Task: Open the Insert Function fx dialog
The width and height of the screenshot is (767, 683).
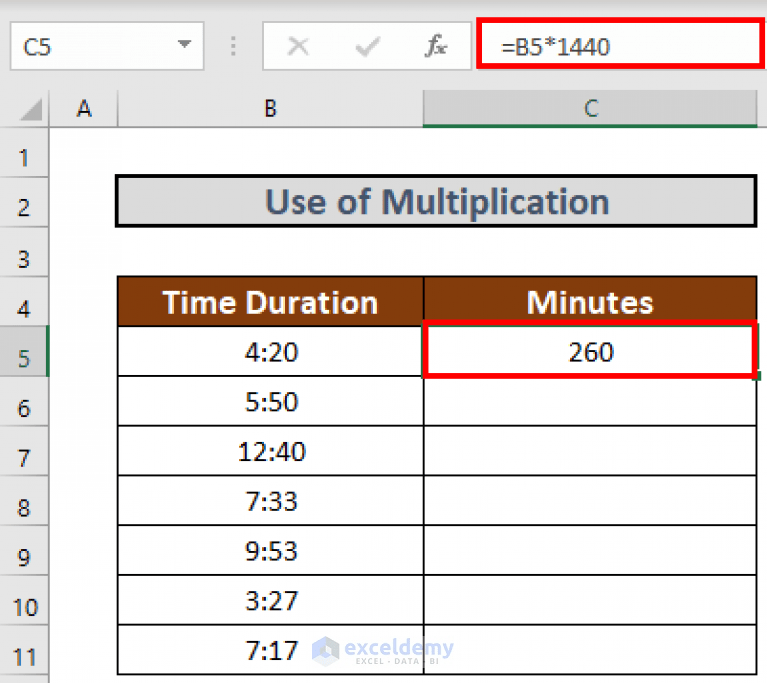Action: pos(435,46)
